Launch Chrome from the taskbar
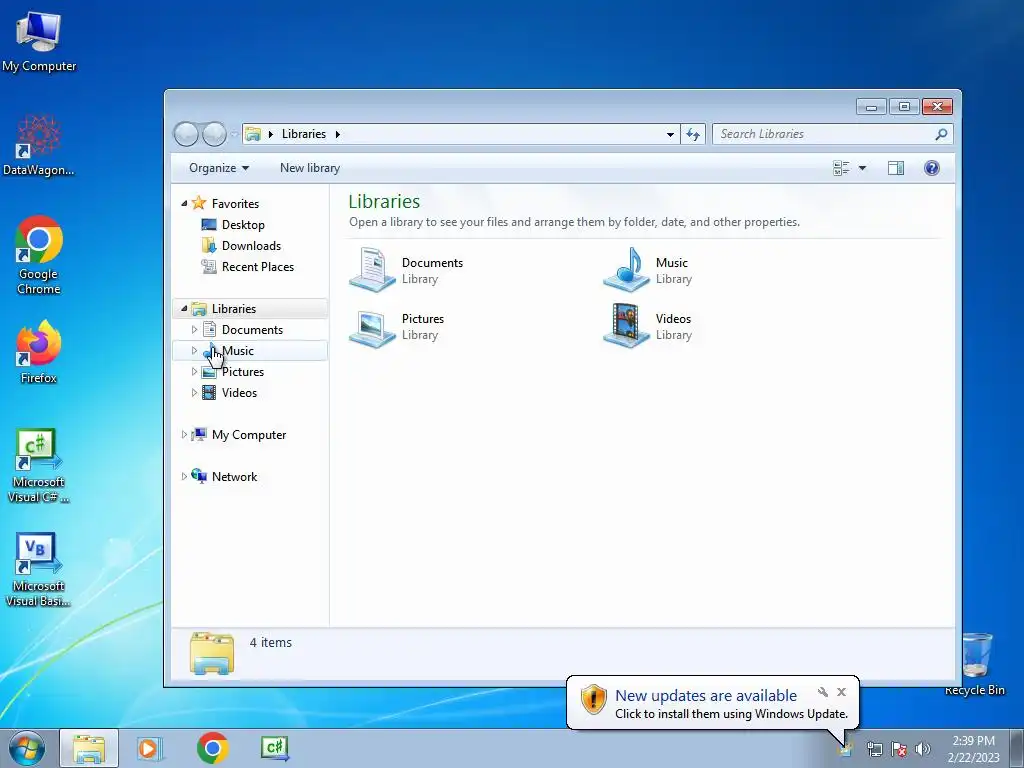 point(212,748)
